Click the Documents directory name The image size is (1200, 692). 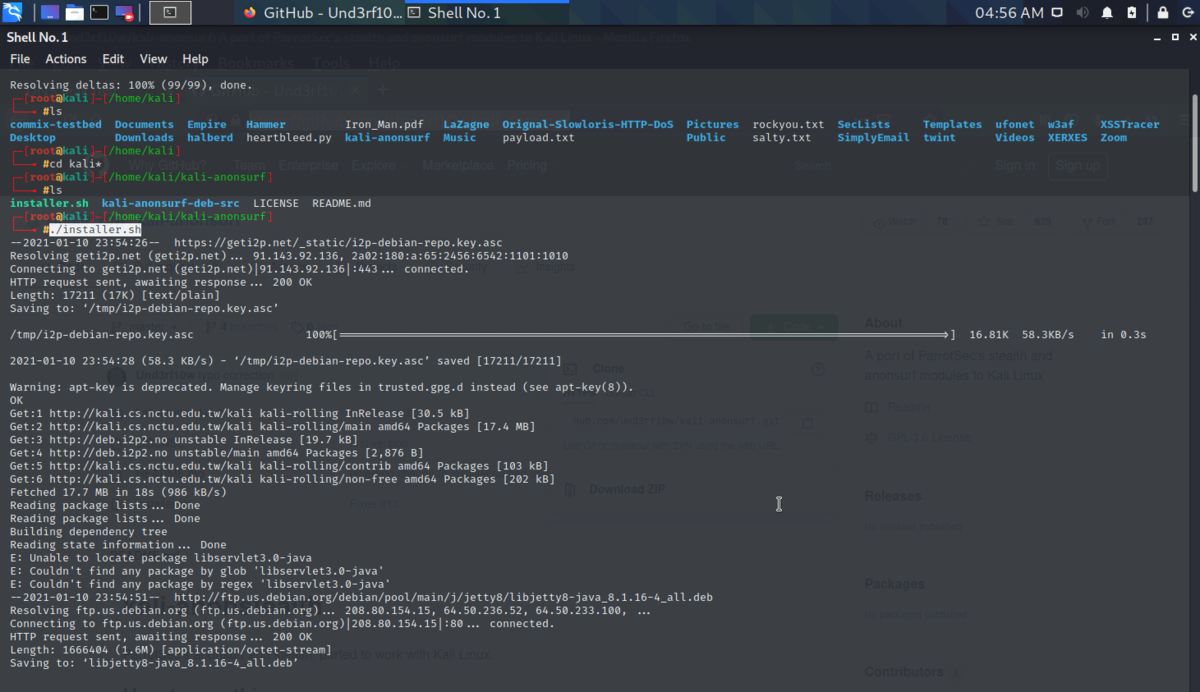coord(144,125)
